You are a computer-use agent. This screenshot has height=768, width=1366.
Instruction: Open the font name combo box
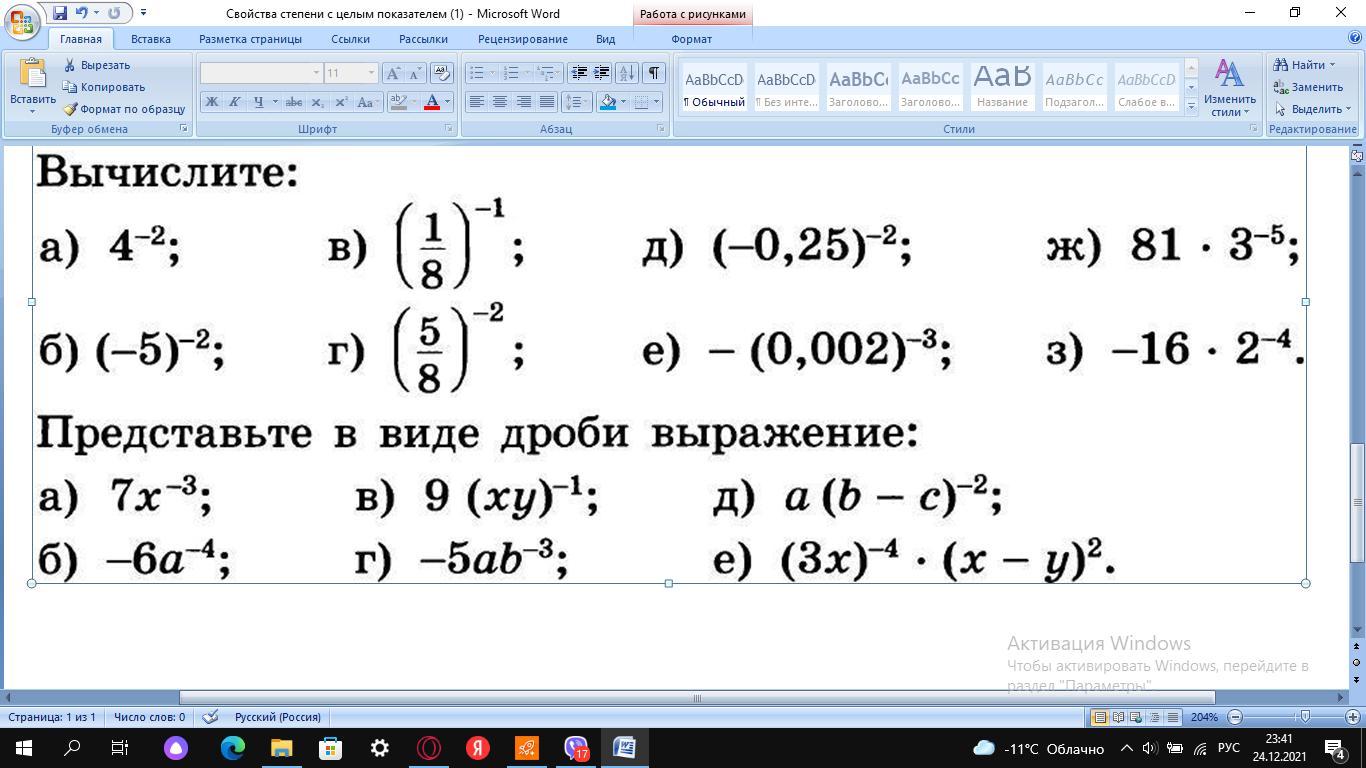(260, 73)
